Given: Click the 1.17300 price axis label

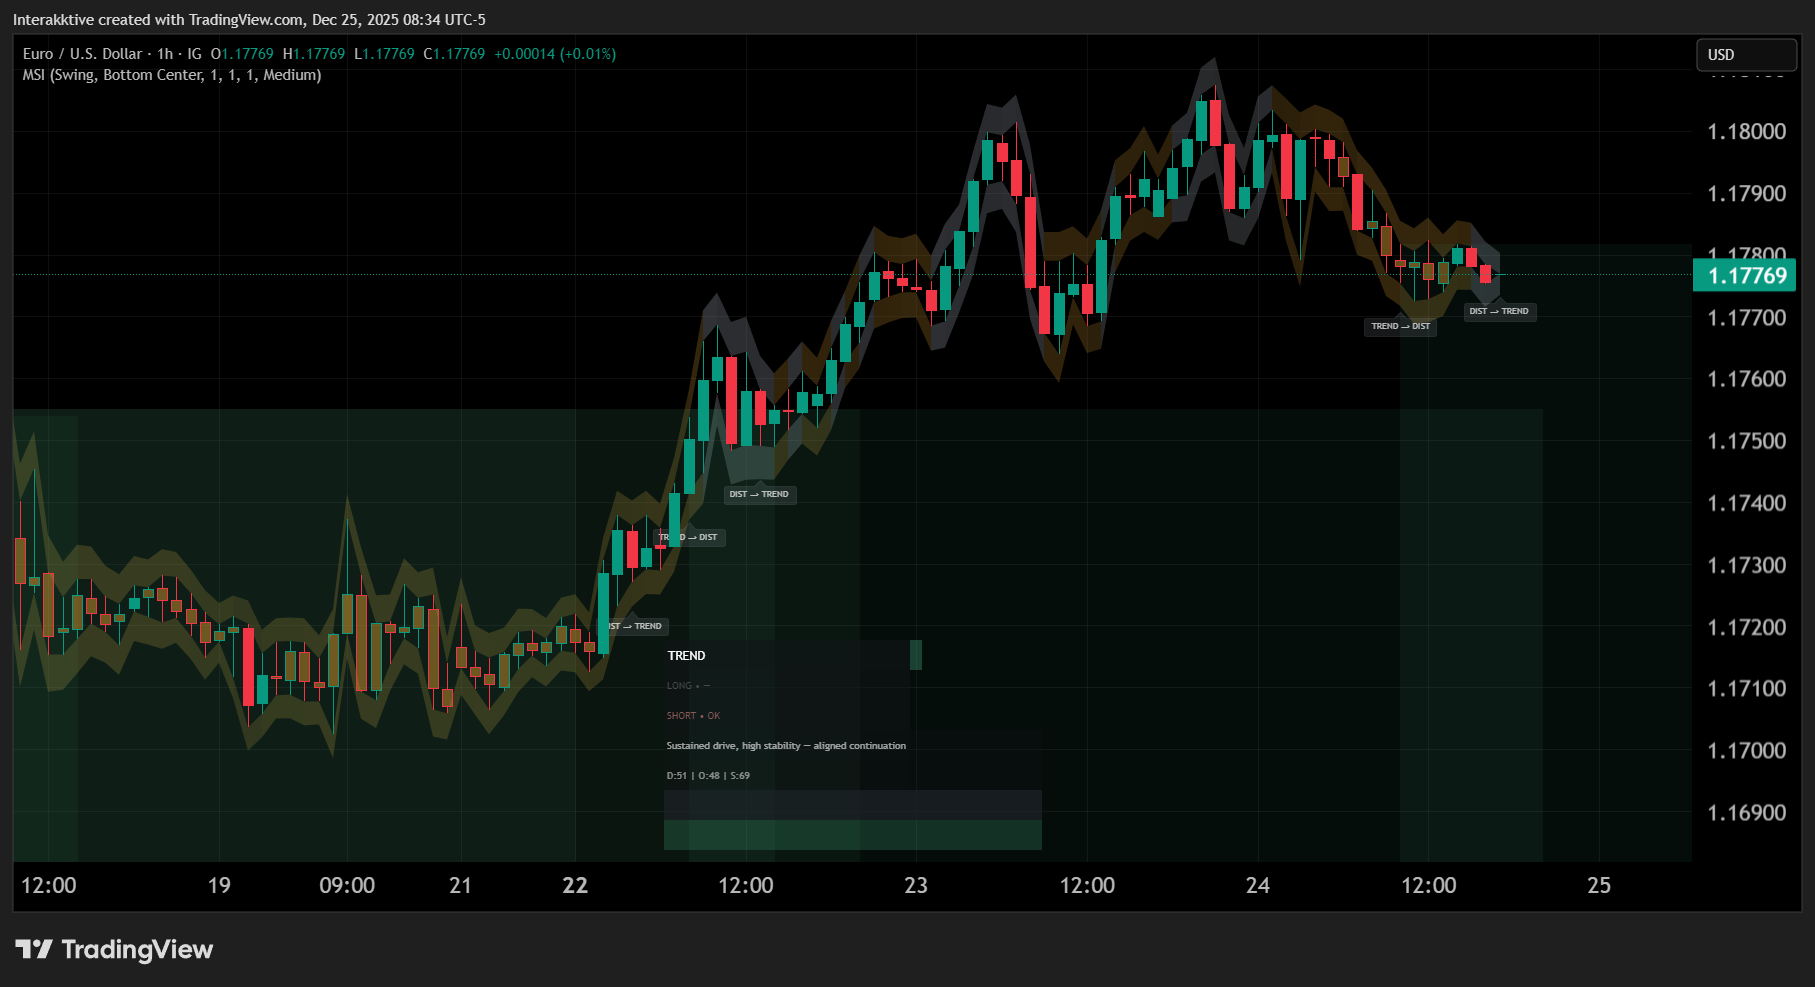Looking at the screenshot, I should (x=1746, y=565).
